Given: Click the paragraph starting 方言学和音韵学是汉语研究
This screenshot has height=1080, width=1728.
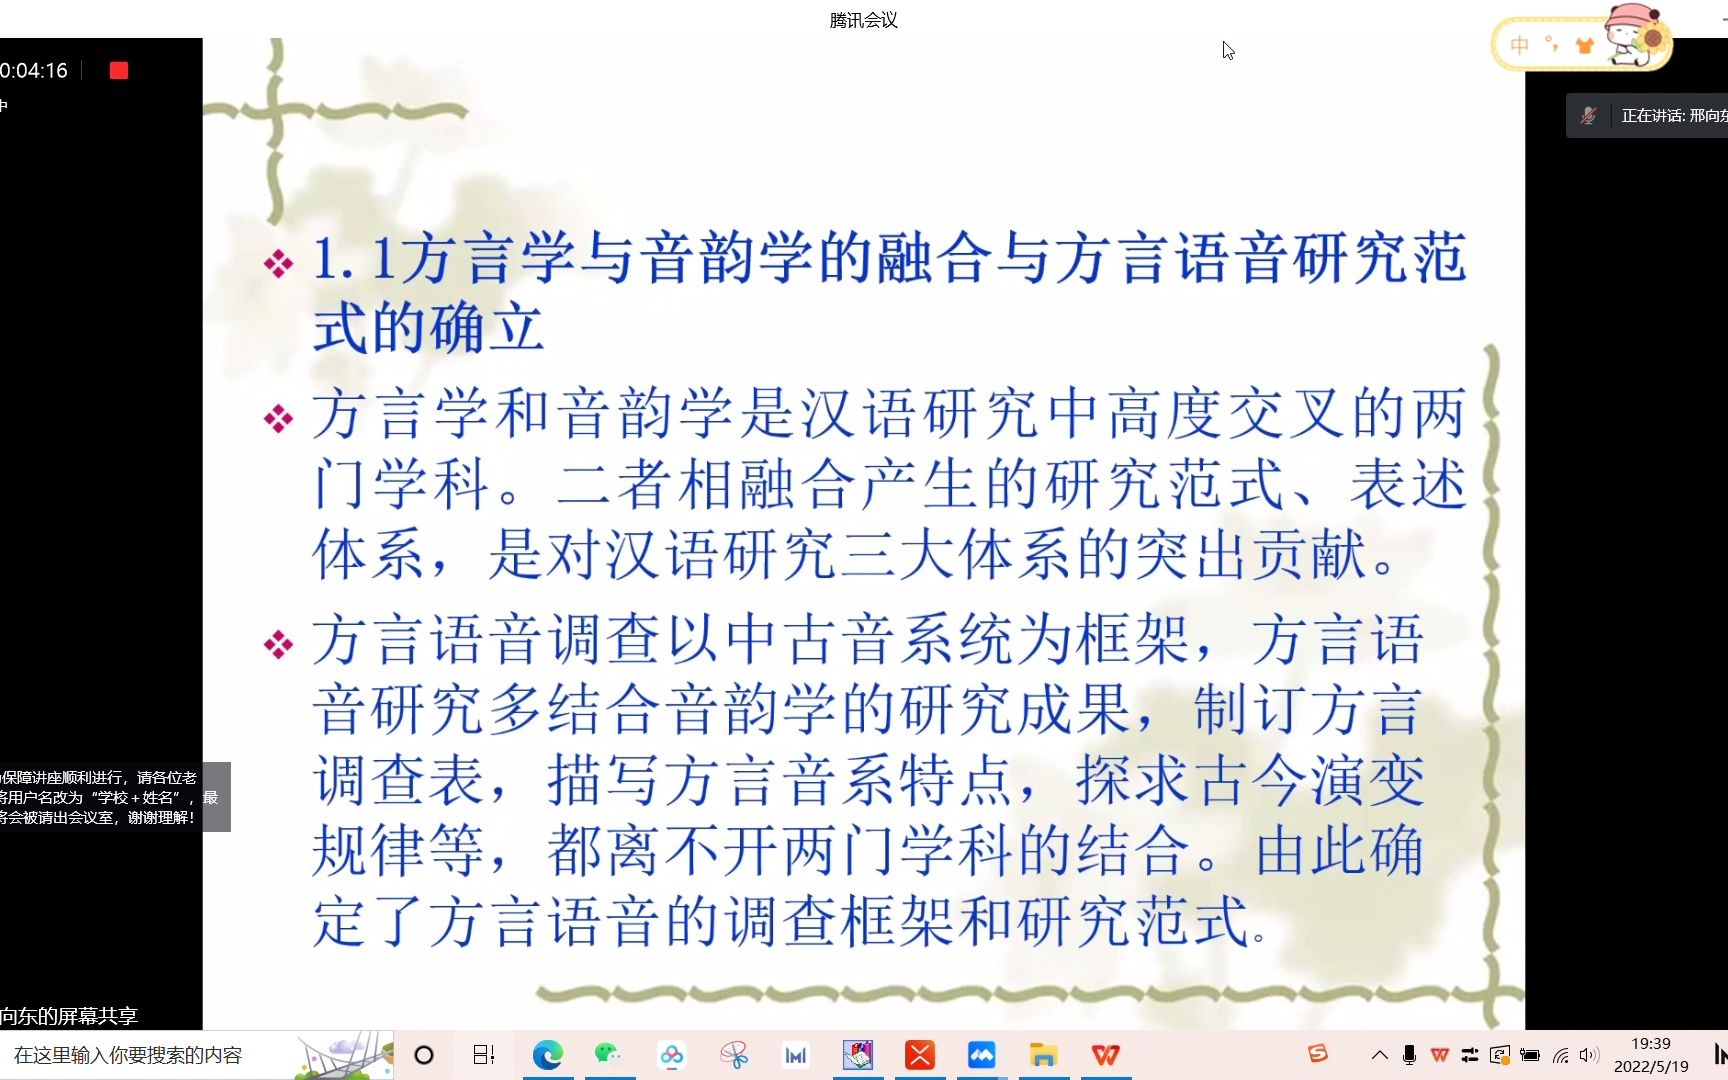Looking at the screenshot, I should [x=889, y=484].
